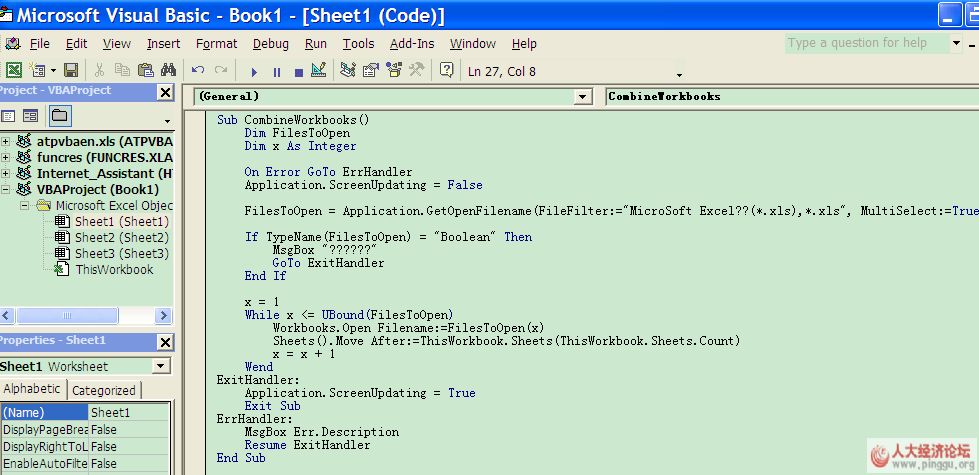Switch to the Alphabetic properties tab
Screen dimensions: 979x475
pyautogui.click(x=32, y=389)
